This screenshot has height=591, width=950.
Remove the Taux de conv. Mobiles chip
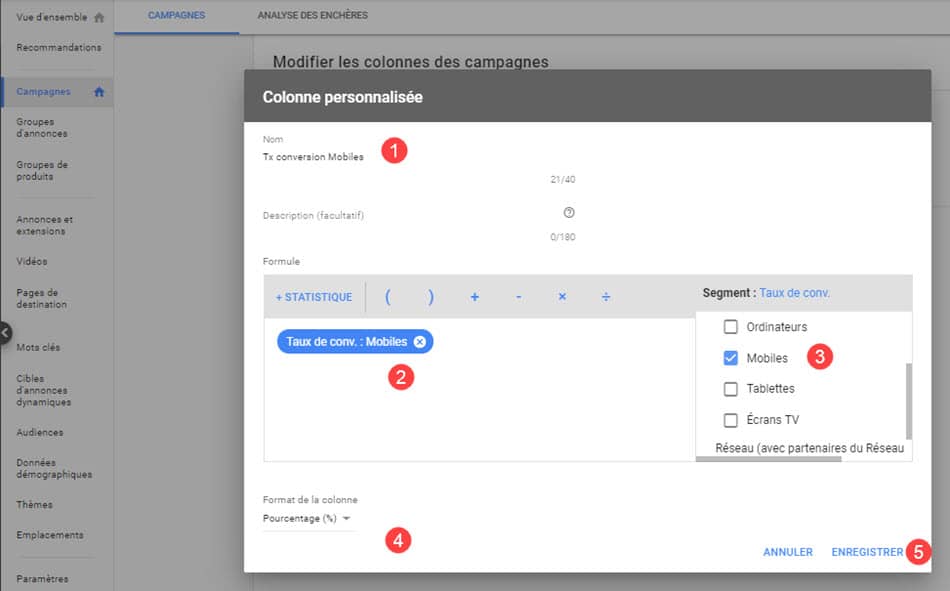pyautogui.click(x=419, y=342)
